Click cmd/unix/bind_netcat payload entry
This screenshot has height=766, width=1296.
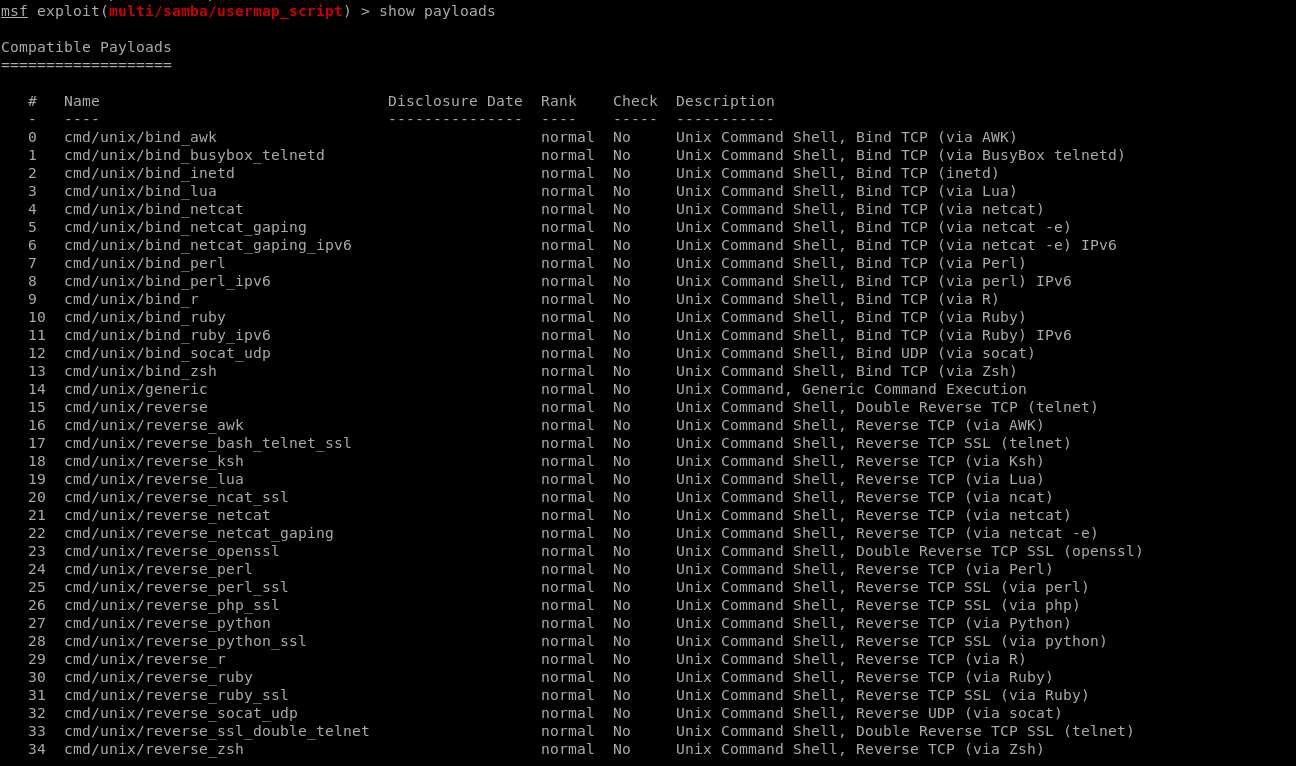click(154, 209)
